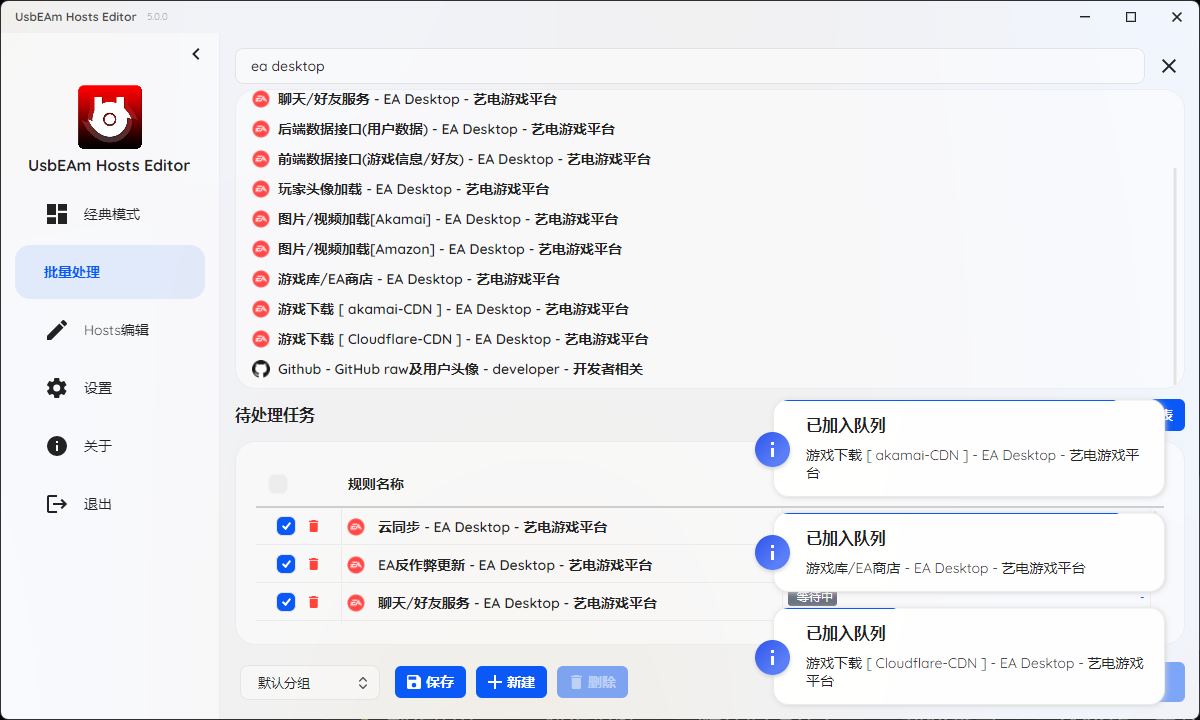1200x720 pixels.
Task: Click the 保存 save button
Action: point(430,682)
